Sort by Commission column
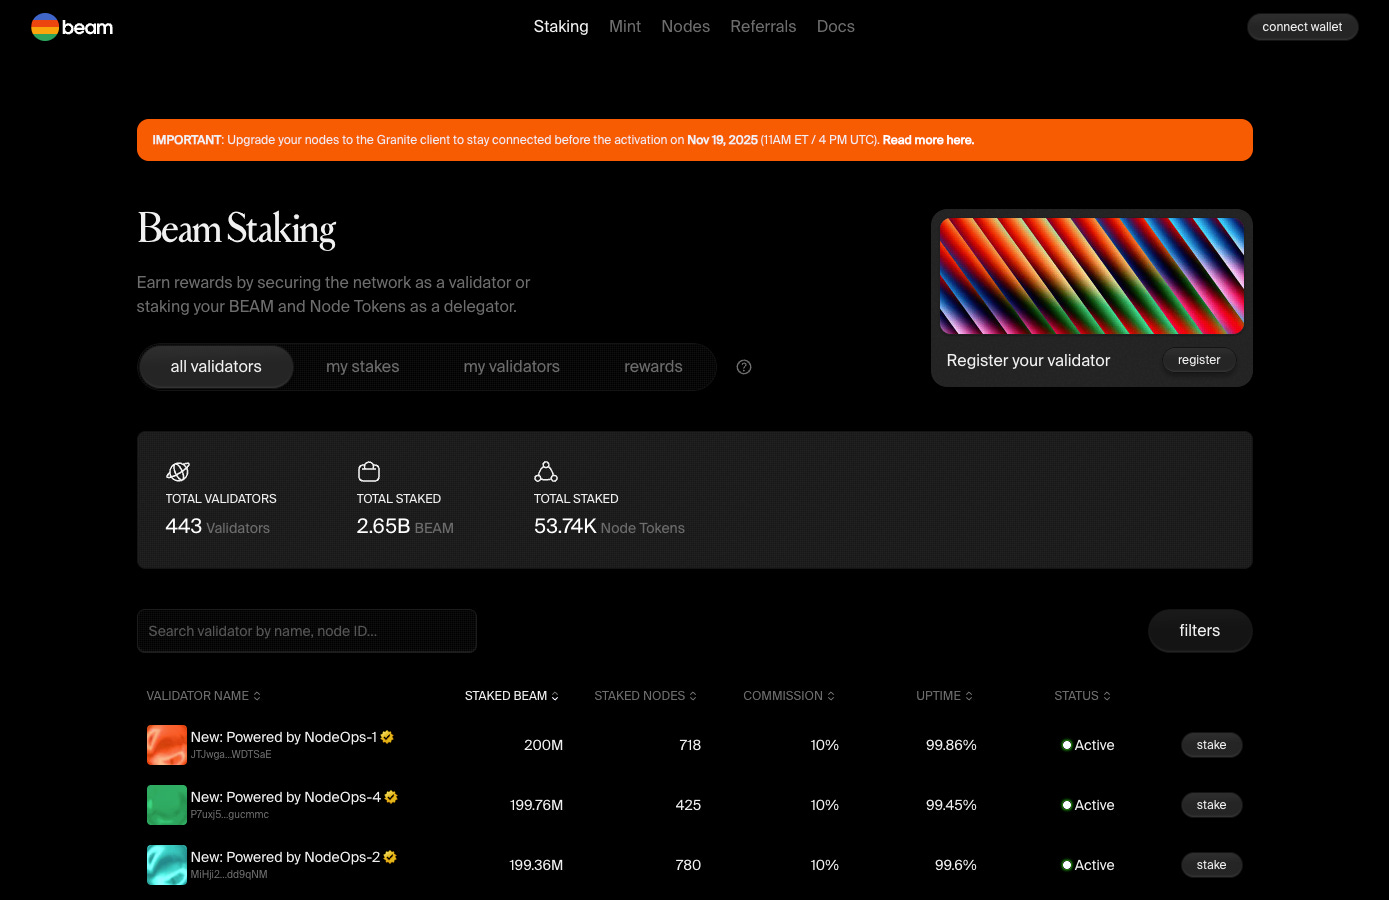Viewport: 1389px width, 900px height. coord(789,696)
